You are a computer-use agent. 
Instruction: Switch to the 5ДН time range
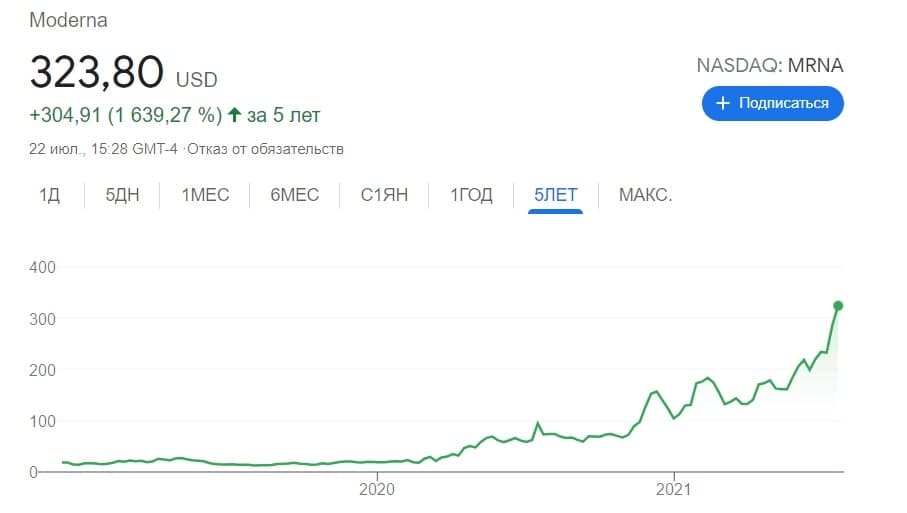122,195
